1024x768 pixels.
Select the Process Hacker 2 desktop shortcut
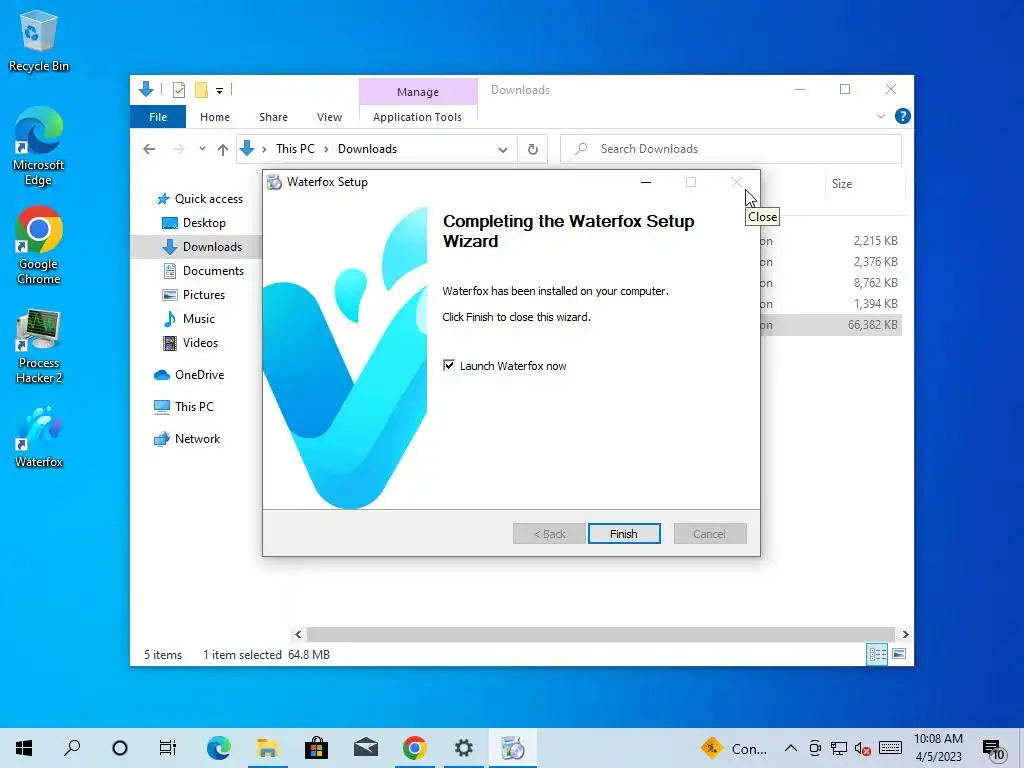click(39, 347)
